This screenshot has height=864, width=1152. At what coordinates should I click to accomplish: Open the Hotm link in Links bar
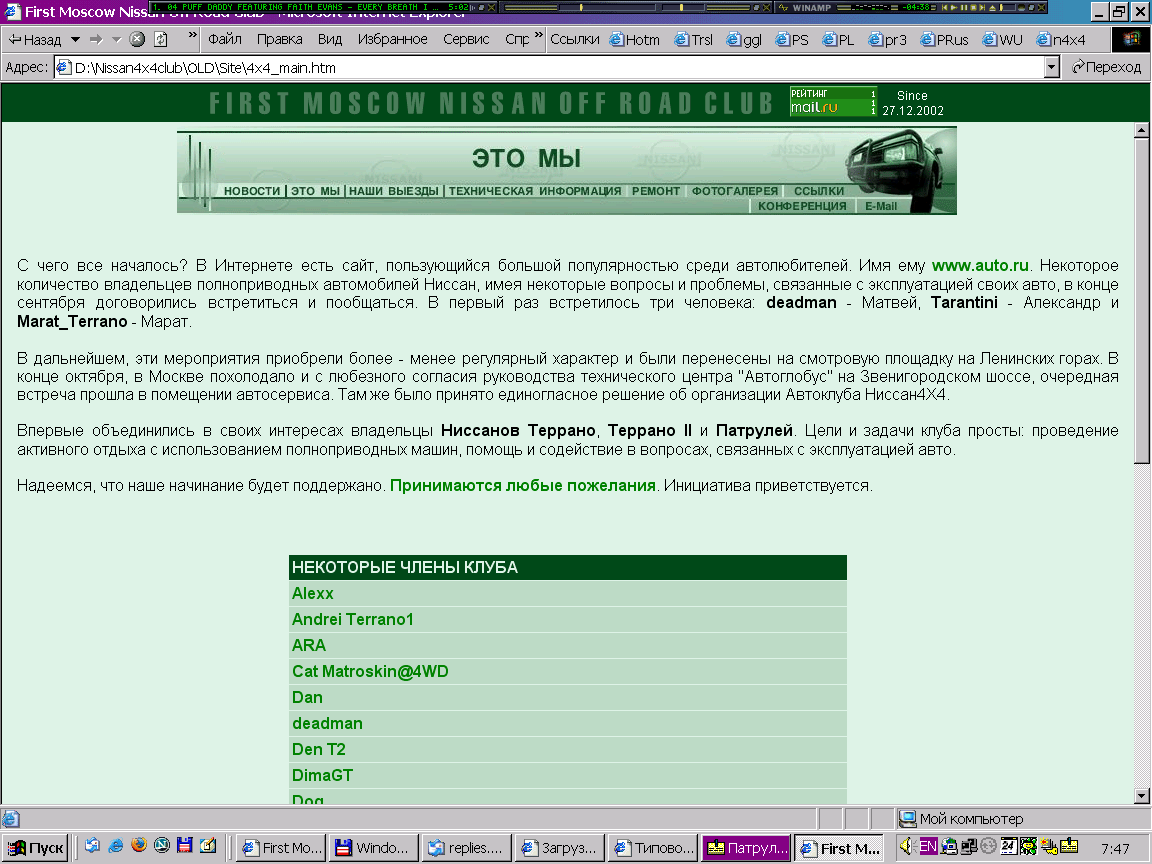pos(635,40)
